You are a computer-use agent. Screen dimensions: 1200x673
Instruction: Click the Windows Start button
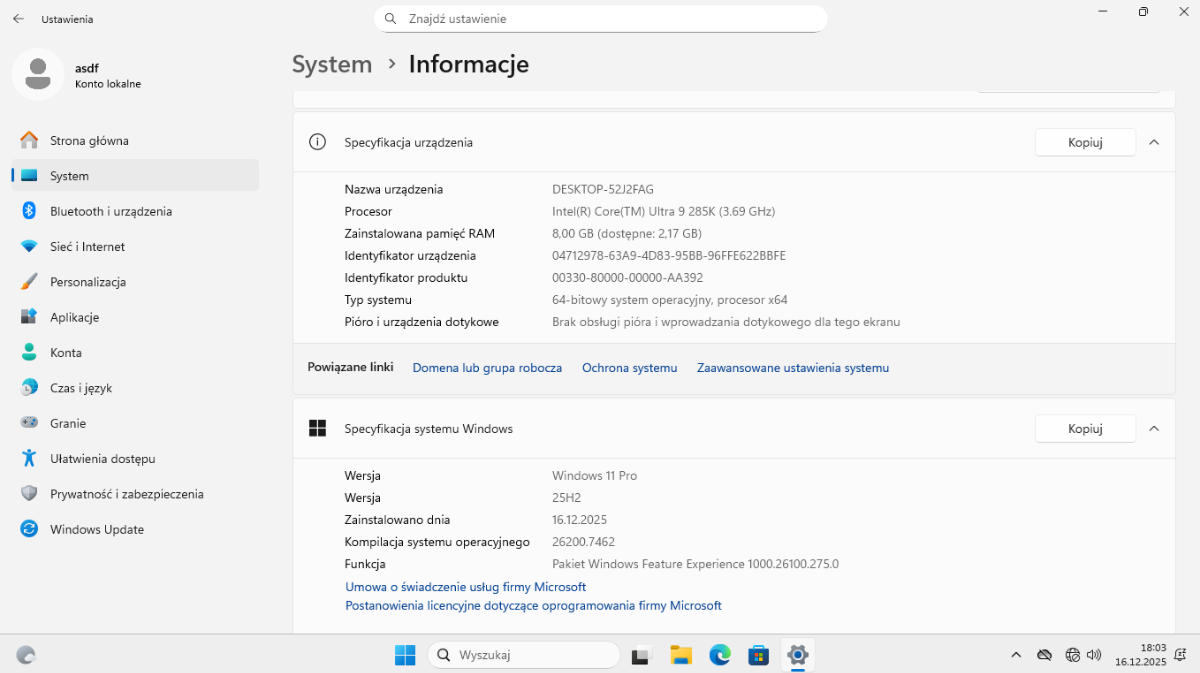click(x=405, y=655)
